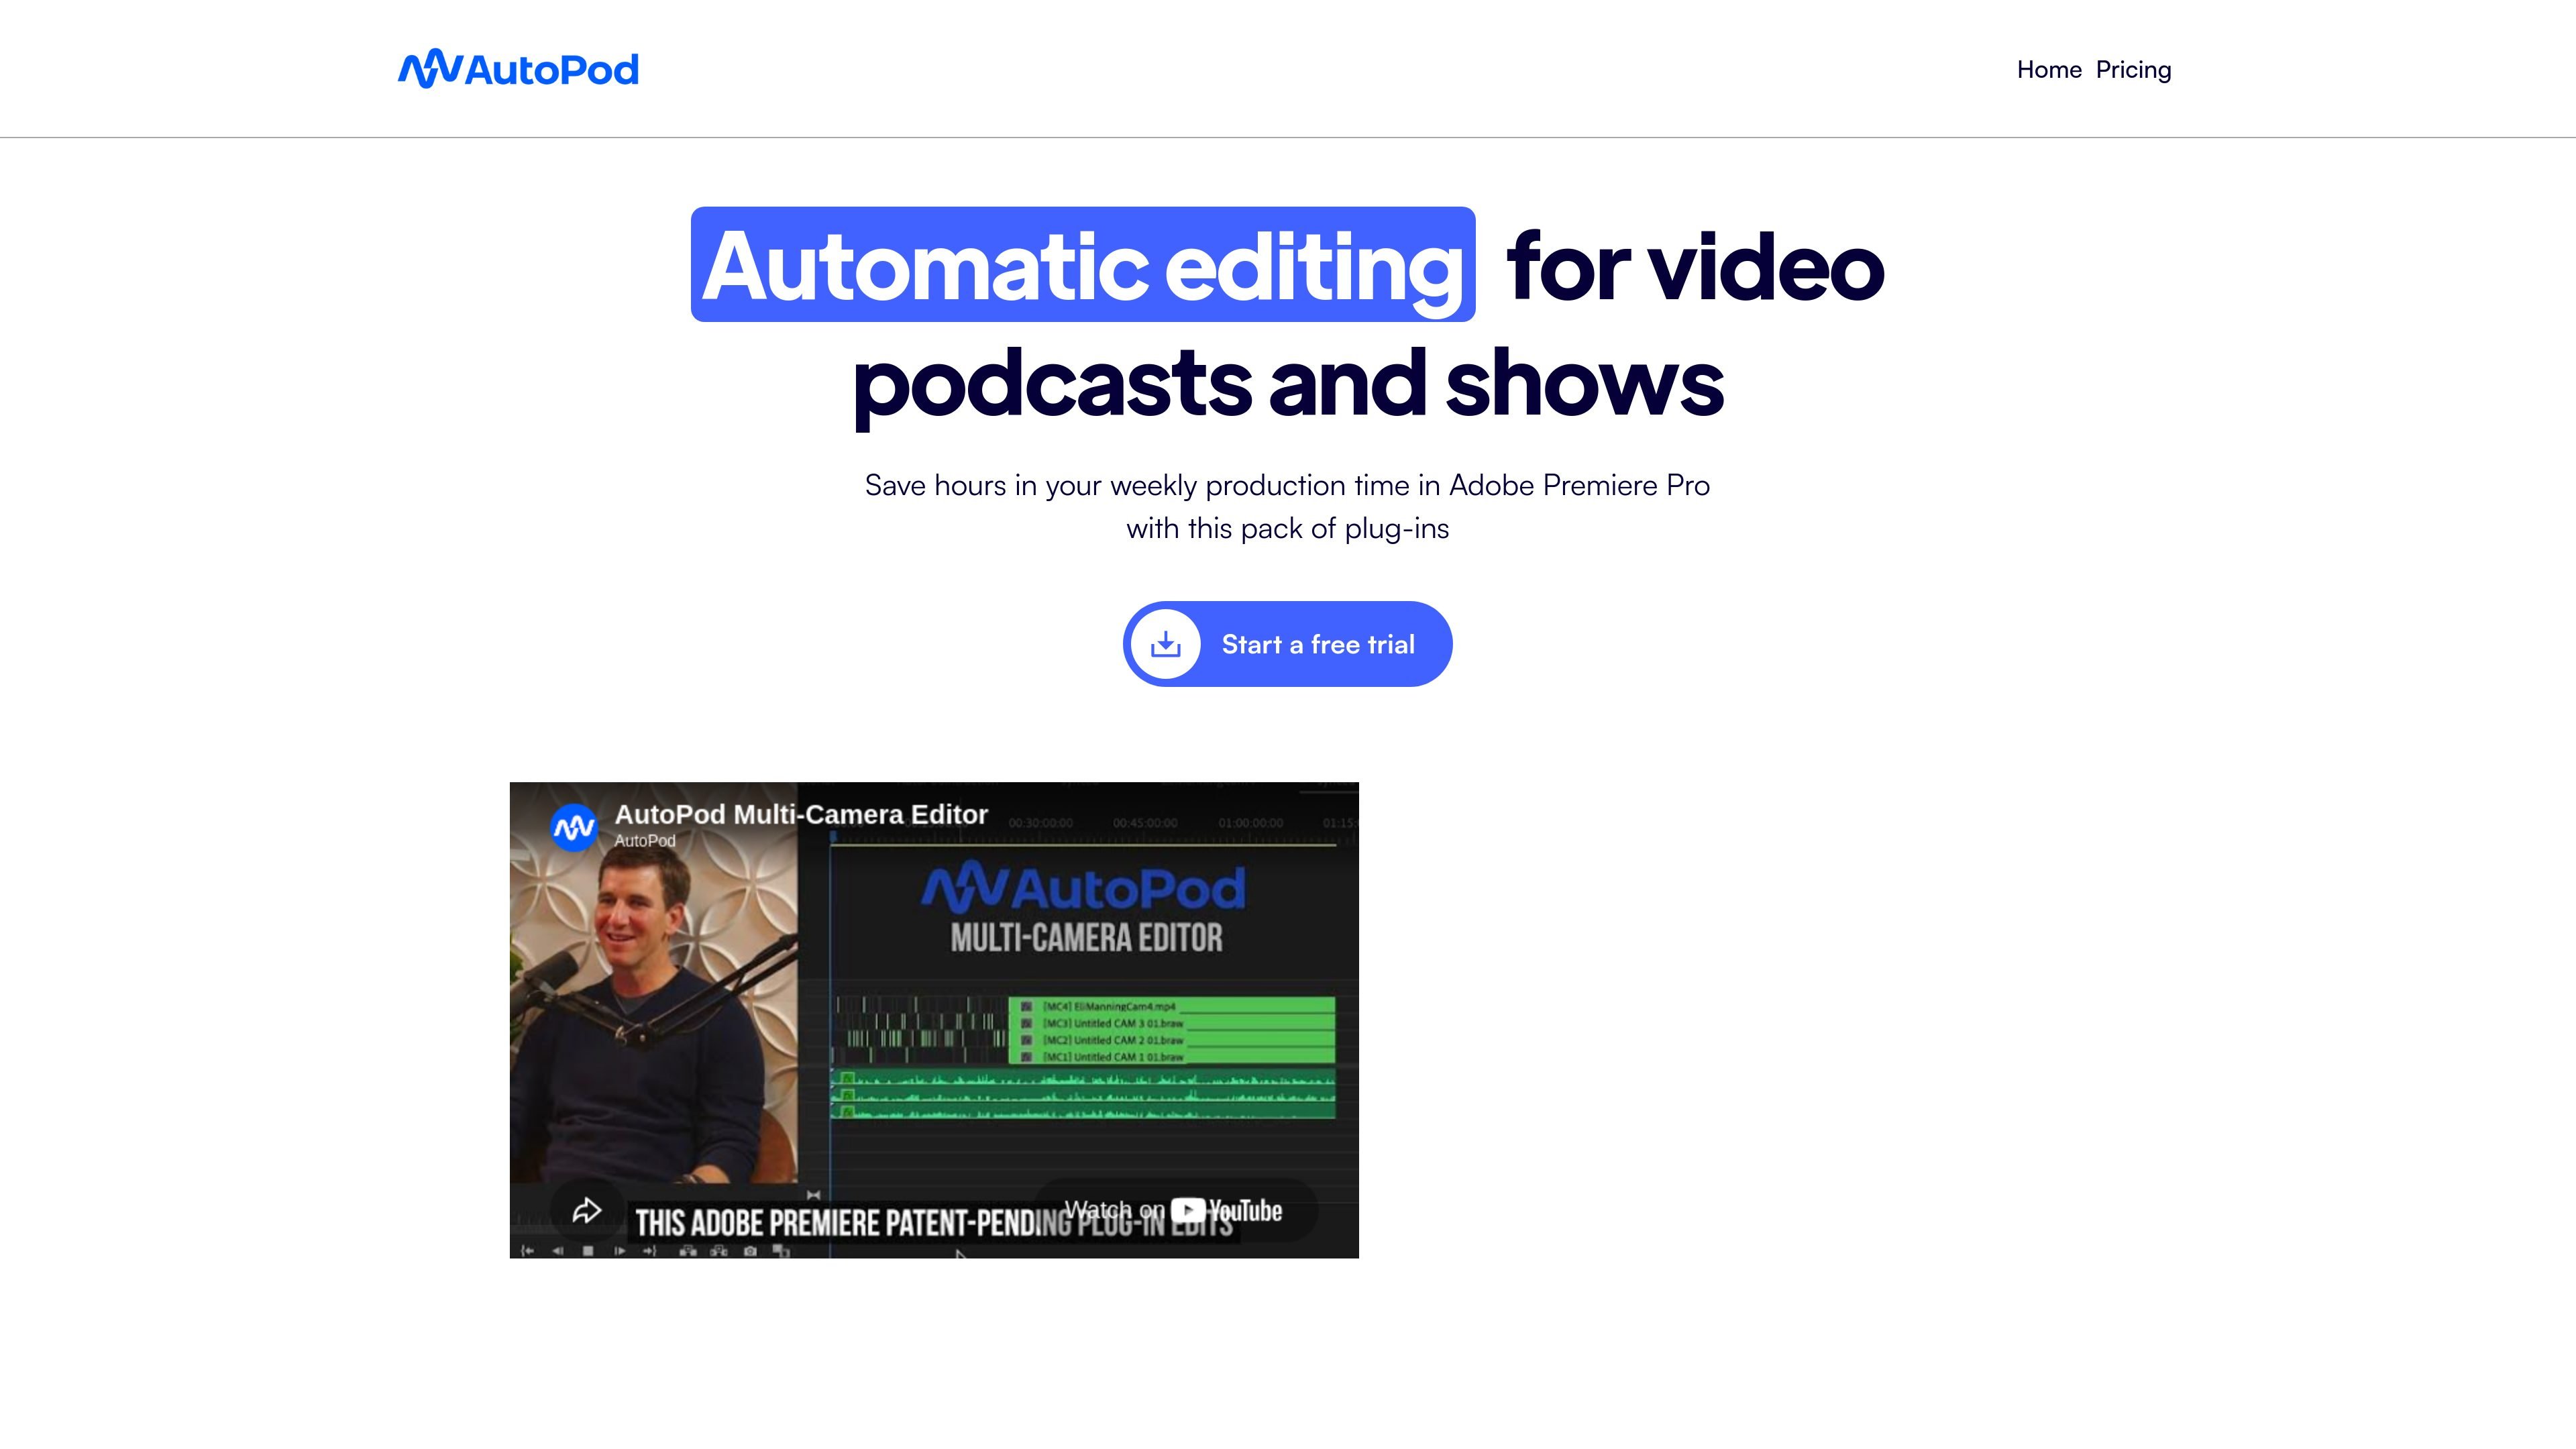The width and height of the screenshot is (2576, 1449).
Task: Click the download icon in trial button
Action: (1165, 644)
